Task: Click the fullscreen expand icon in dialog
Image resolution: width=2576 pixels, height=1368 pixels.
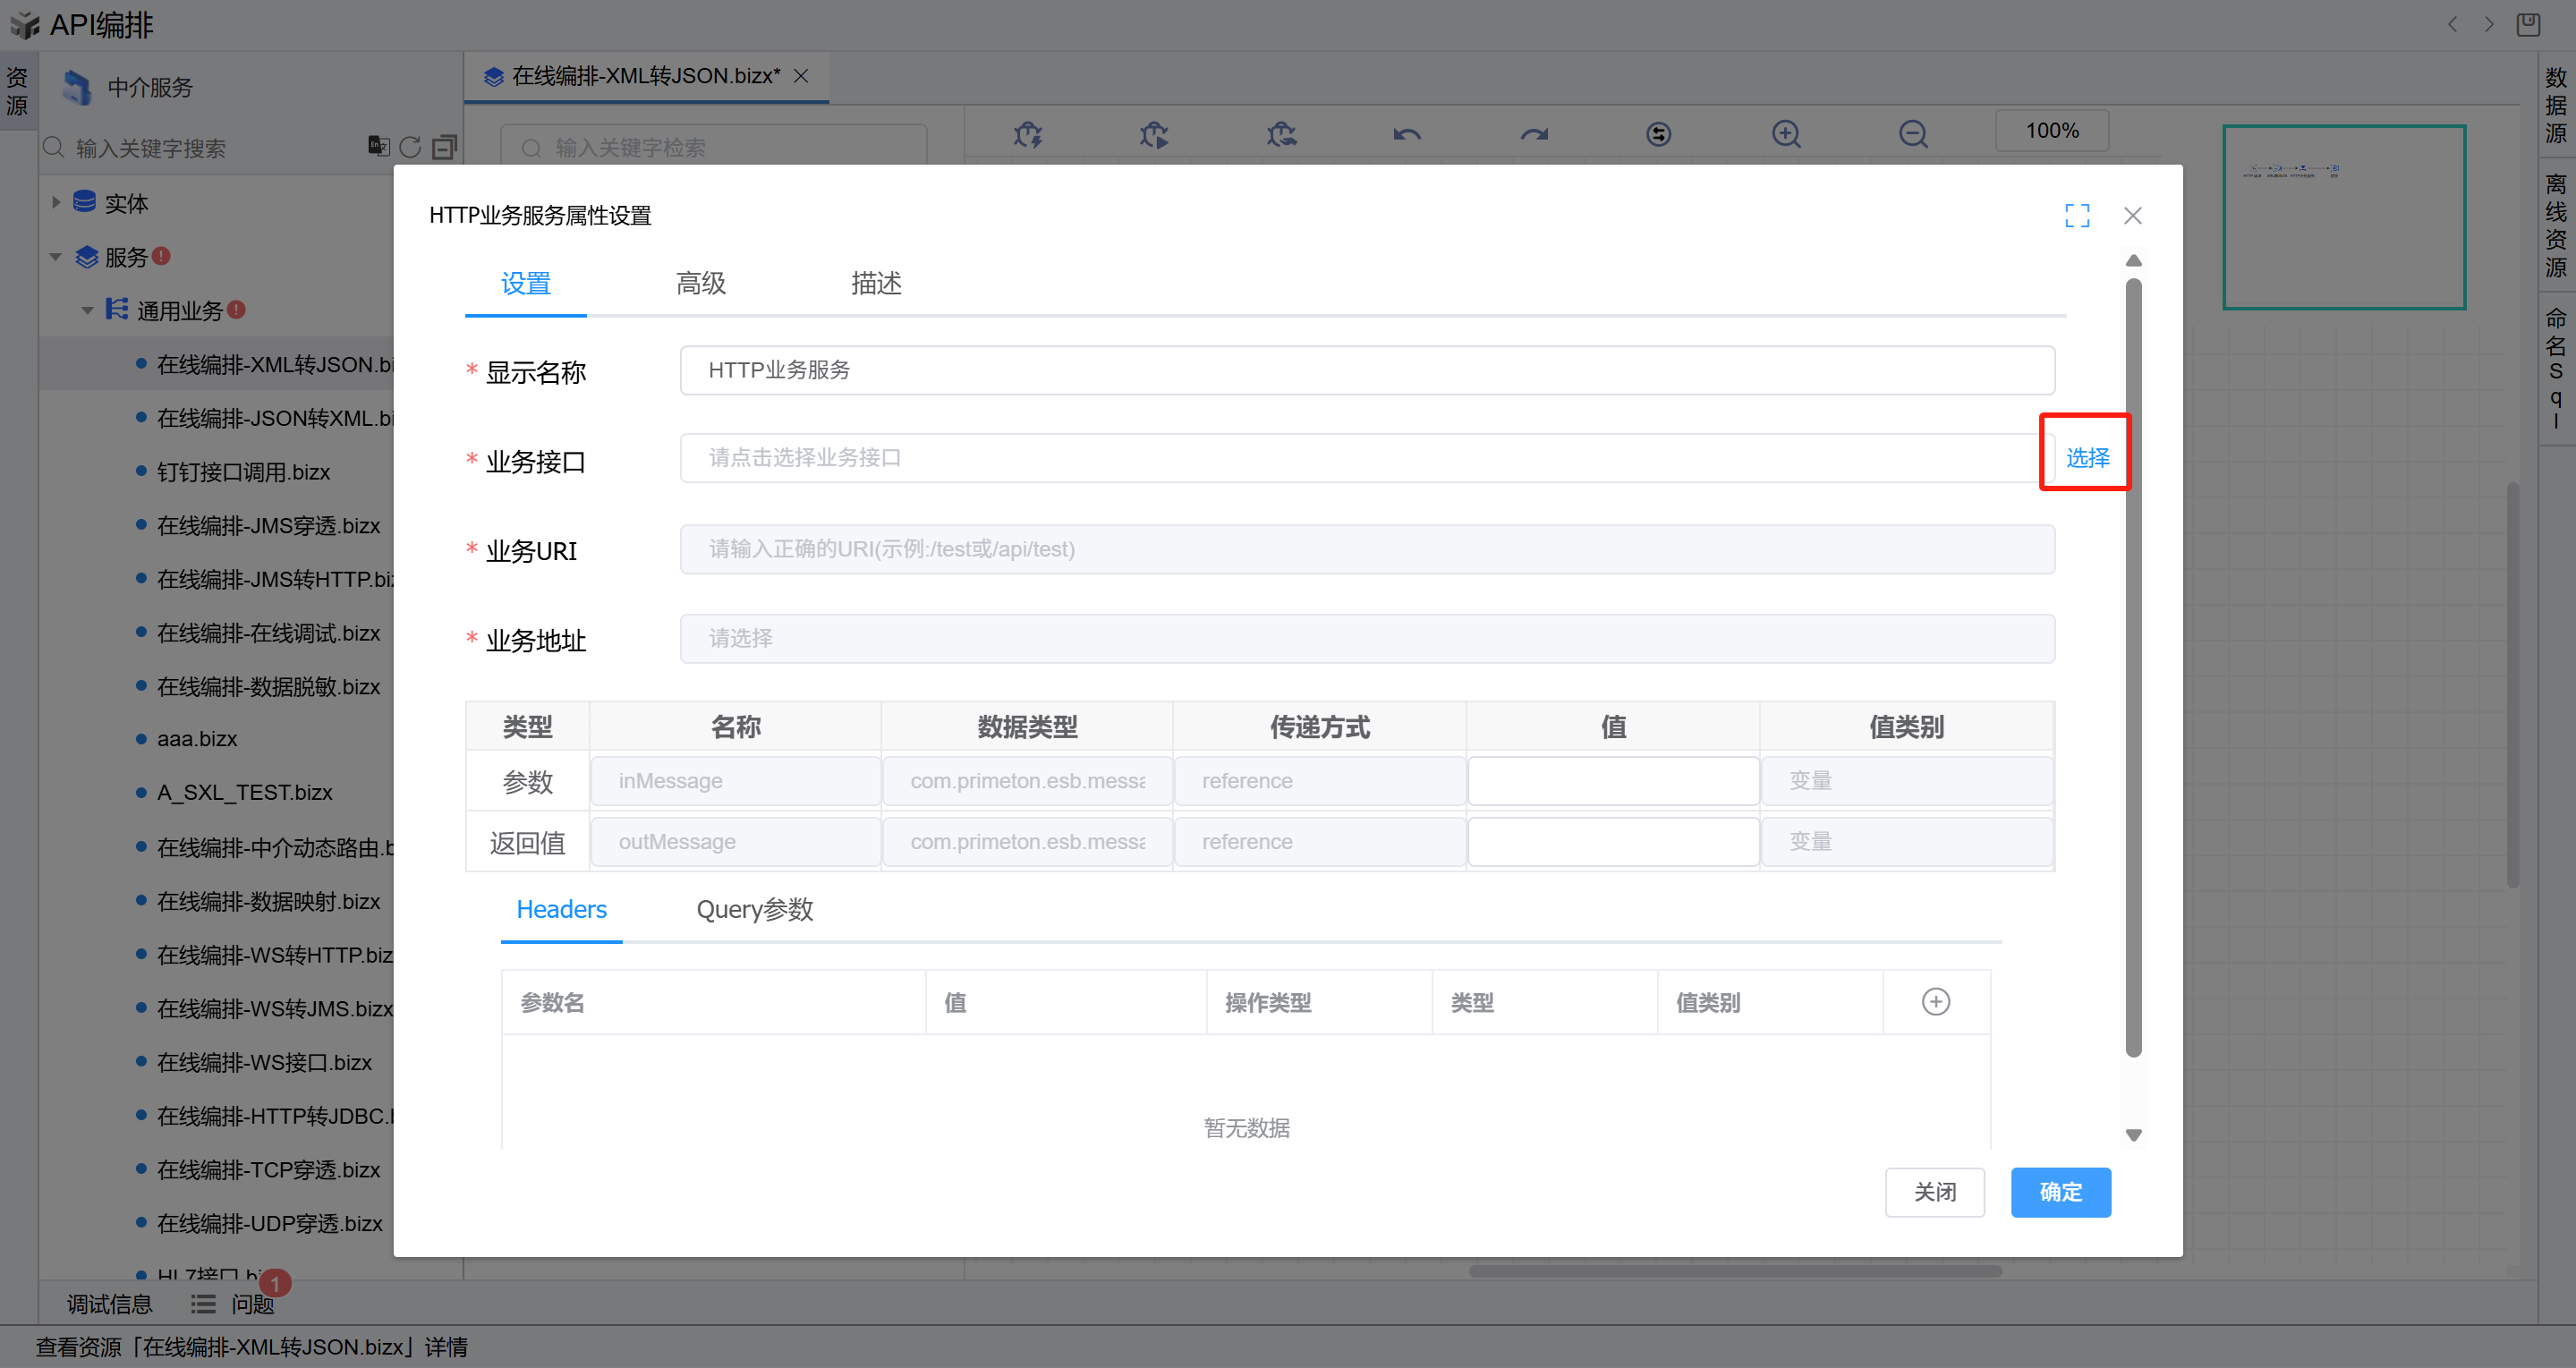Action: point(2077,215)
